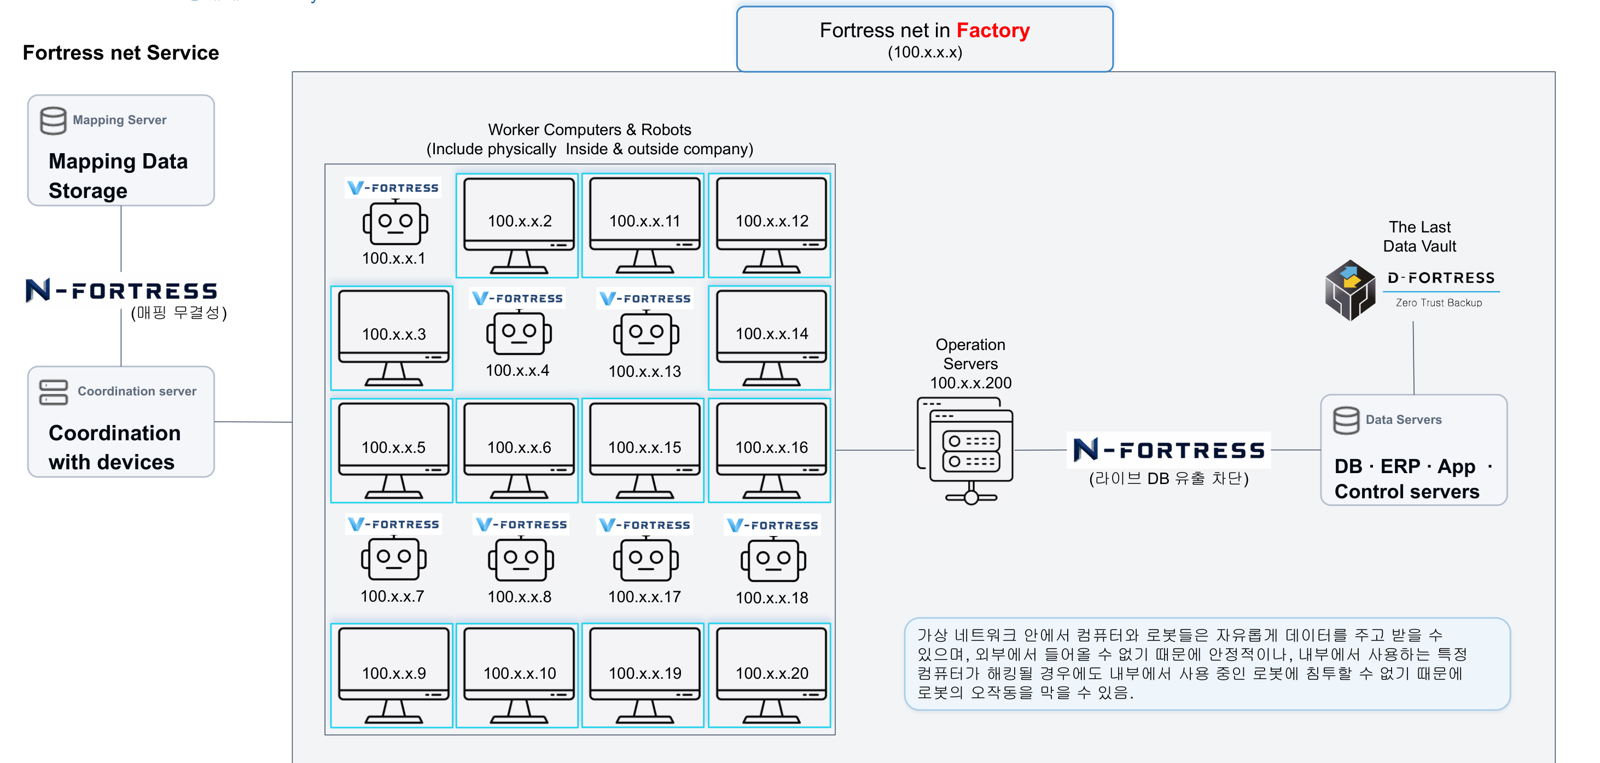The image size is (1600, 763).
Task: Click the N-Fortress logo under Mapping Server
Action: point(121,290)
